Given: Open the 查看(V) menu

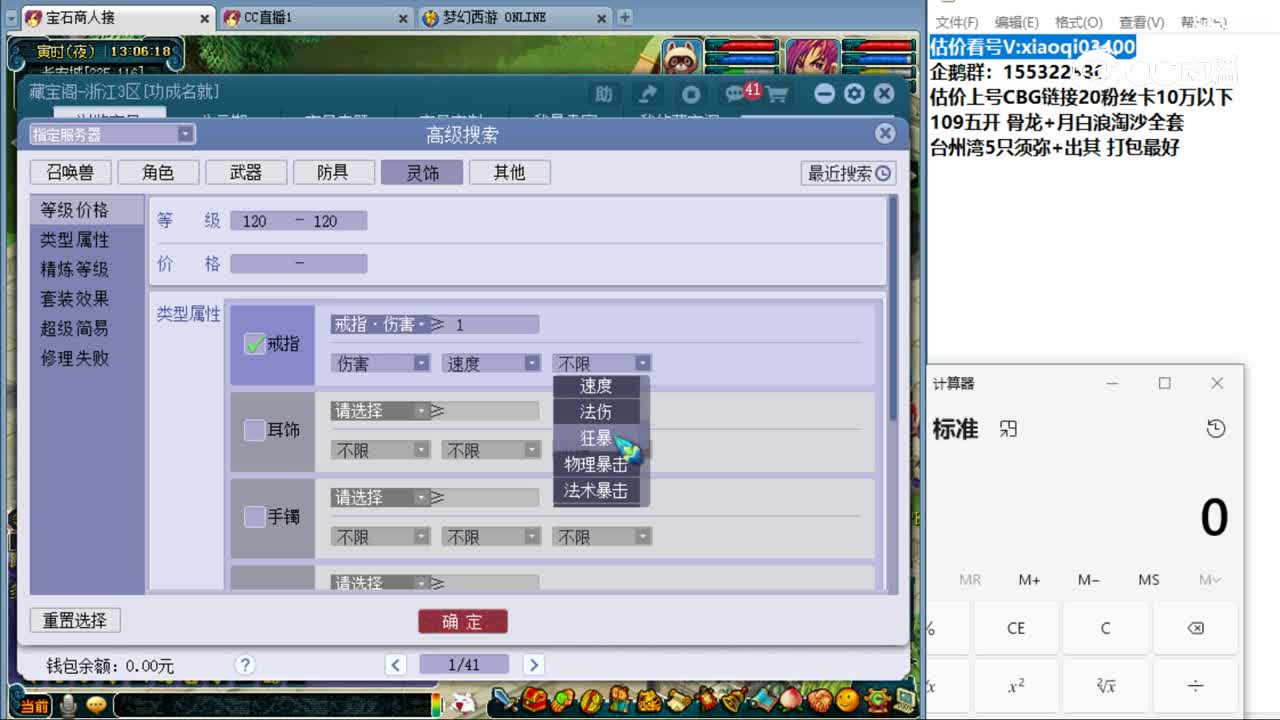Looking at the screenshot, I should 1141,22.
